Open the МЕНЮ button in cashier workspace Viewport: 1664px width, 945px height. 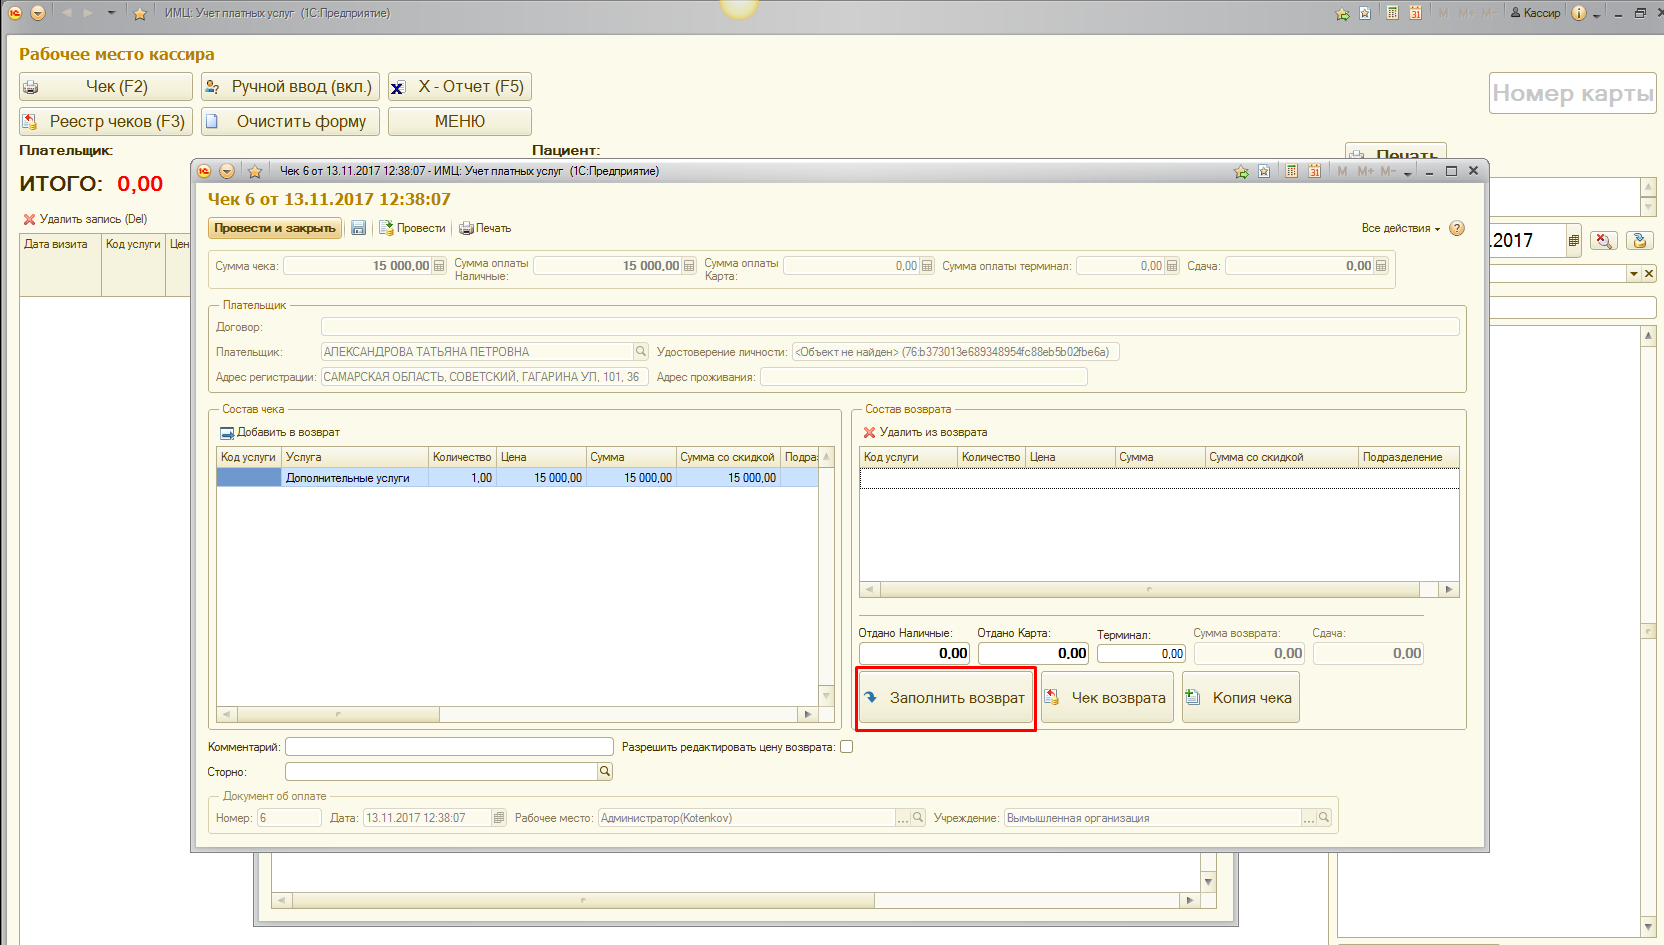[459, 121]
